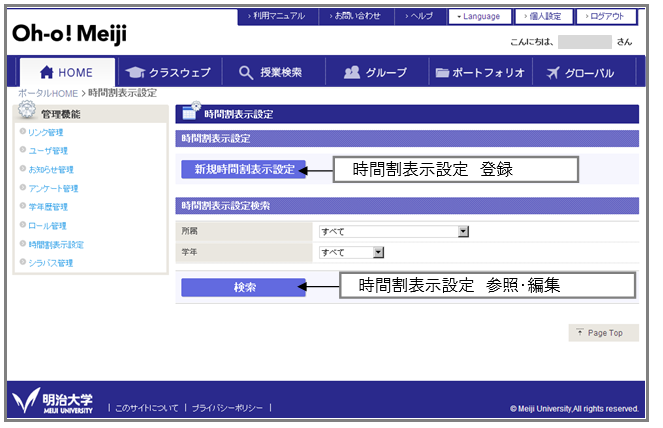Open the HOME tab
The height and width of the screenshot is (428, 663).
point(68,72)
